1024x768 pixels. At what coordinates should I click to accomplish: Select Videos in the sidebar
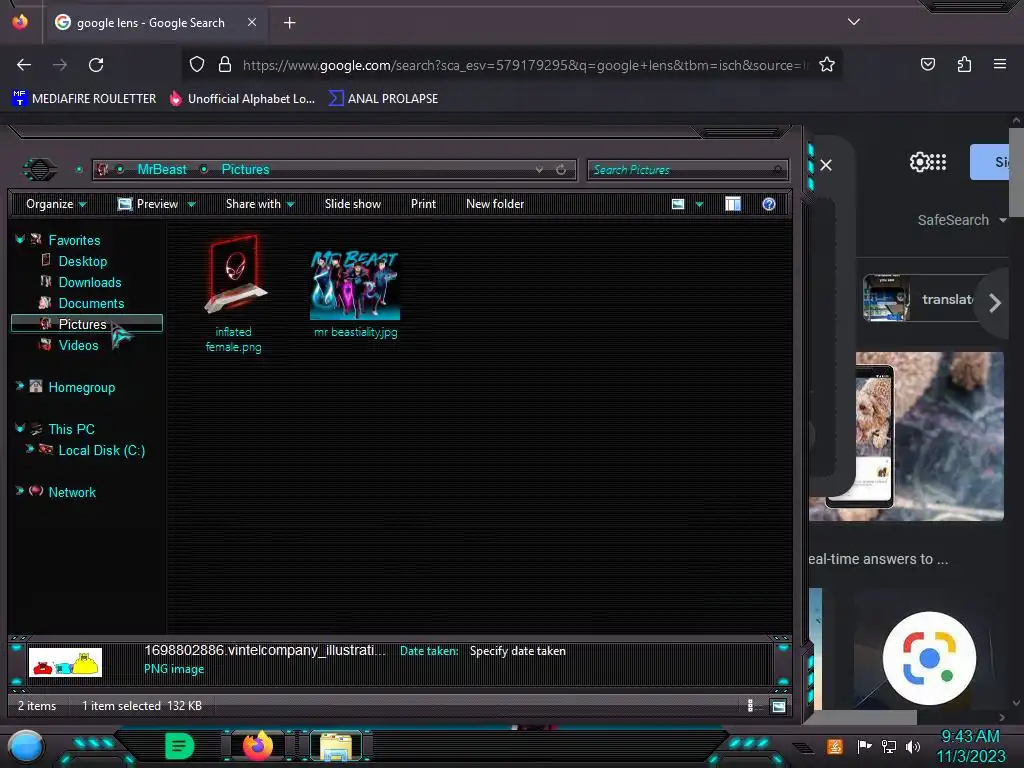tap(78, 345)
